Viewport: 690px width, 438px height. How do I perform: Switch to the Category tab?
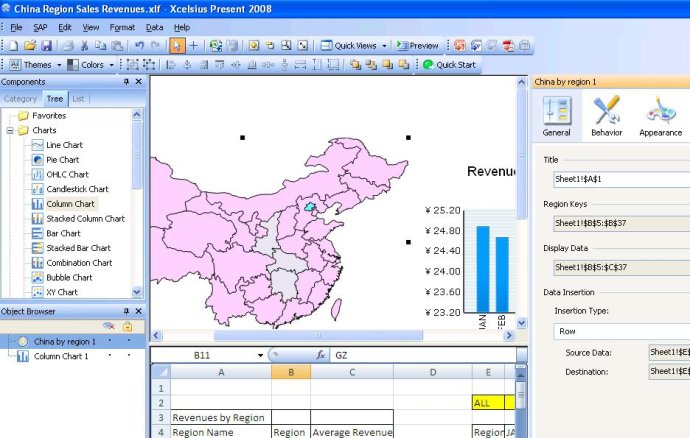tap(20, 99)
